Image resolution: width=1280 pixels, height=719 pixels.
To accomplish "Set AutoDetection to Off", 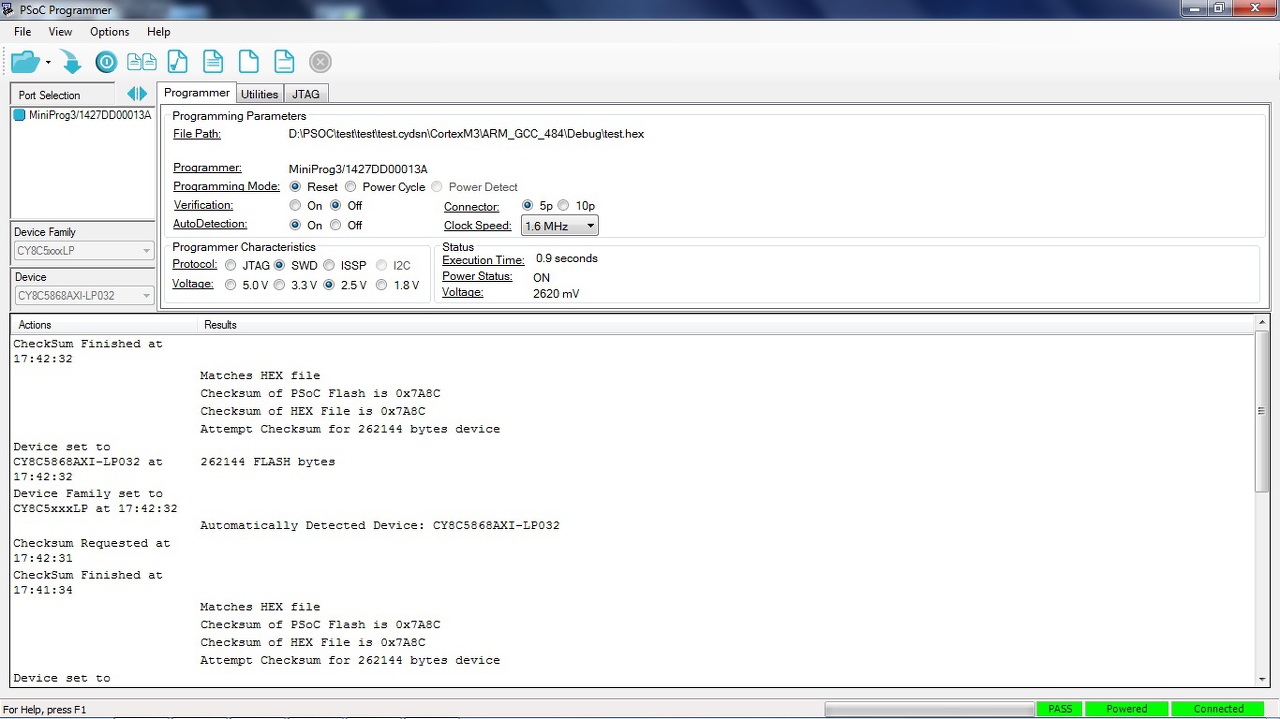I will point(335,225).
